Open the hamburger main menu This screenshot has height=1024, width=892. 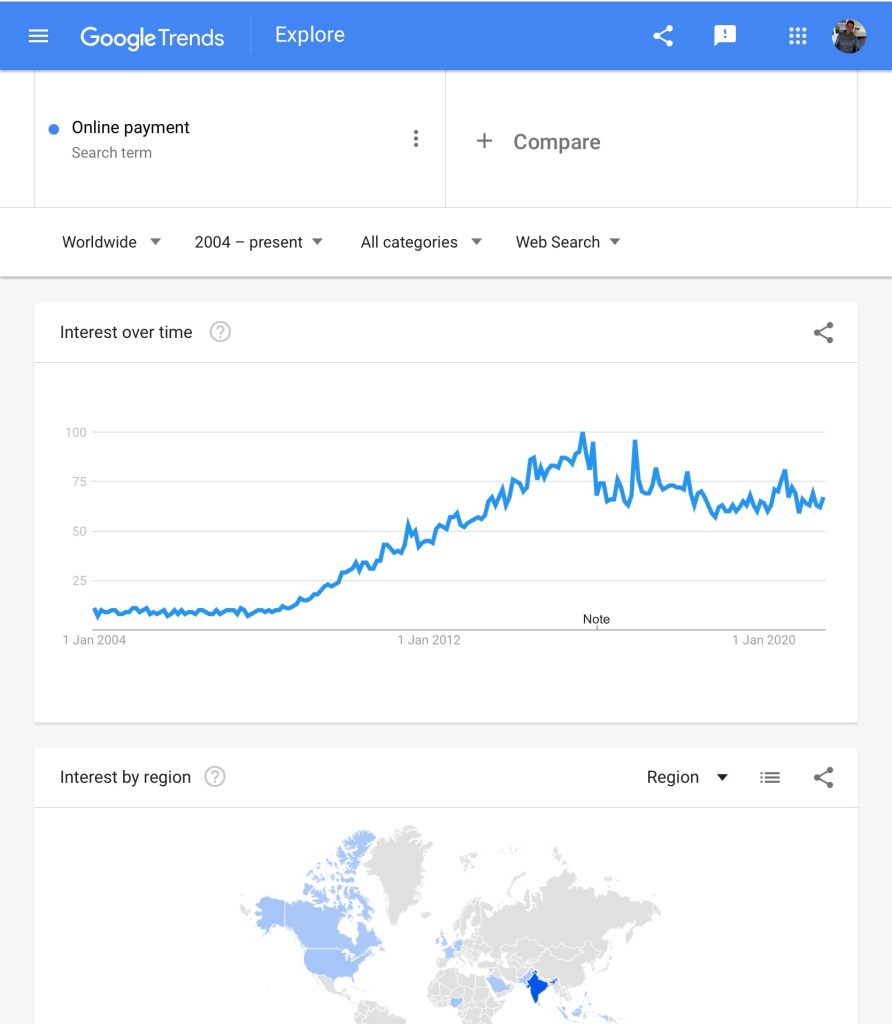coord(39,36)
